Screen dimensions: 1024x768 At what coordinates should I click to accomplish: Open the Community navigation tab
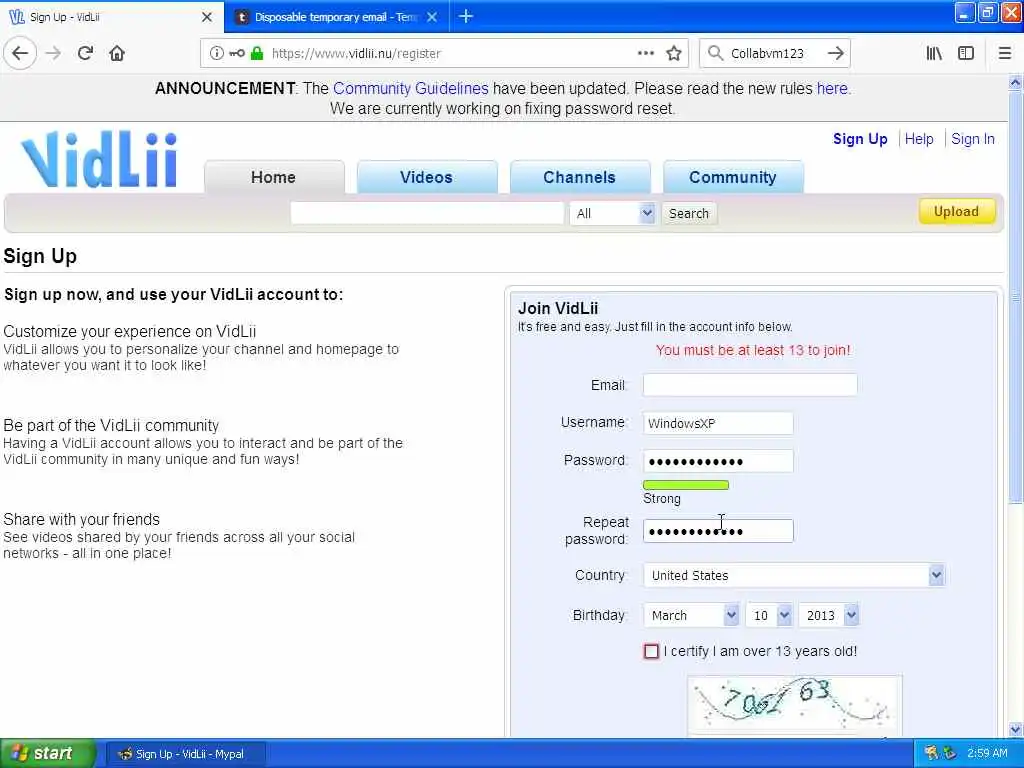click(x=733, y=177)
